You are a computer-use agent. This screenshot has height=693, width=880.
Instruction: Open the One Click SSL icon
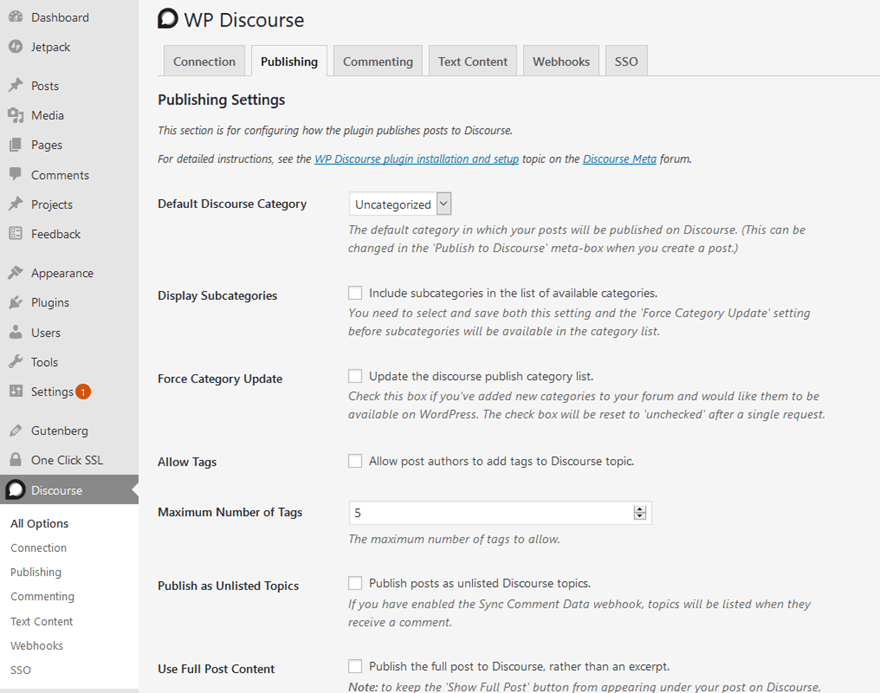point(17,459)
